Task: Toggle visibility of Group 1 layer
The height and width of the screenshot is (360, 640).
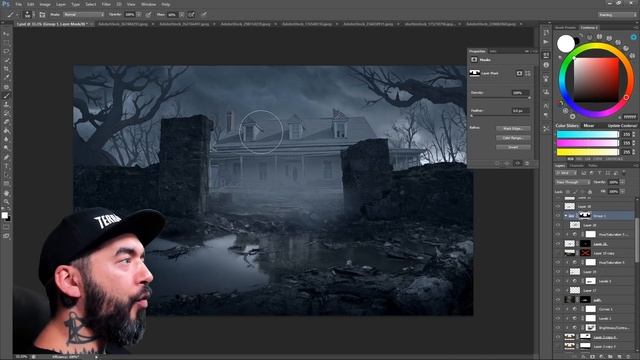Action: tap(558, 216)
